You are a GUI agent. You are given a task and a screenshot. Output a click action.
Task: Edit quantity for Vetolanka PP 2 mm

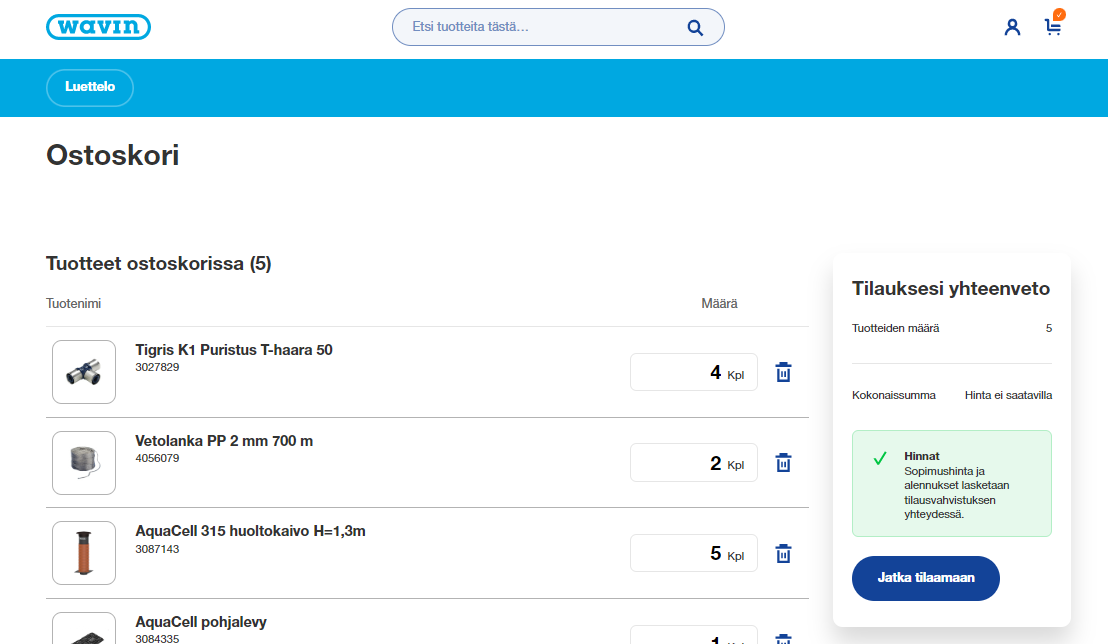click(693, 462)
